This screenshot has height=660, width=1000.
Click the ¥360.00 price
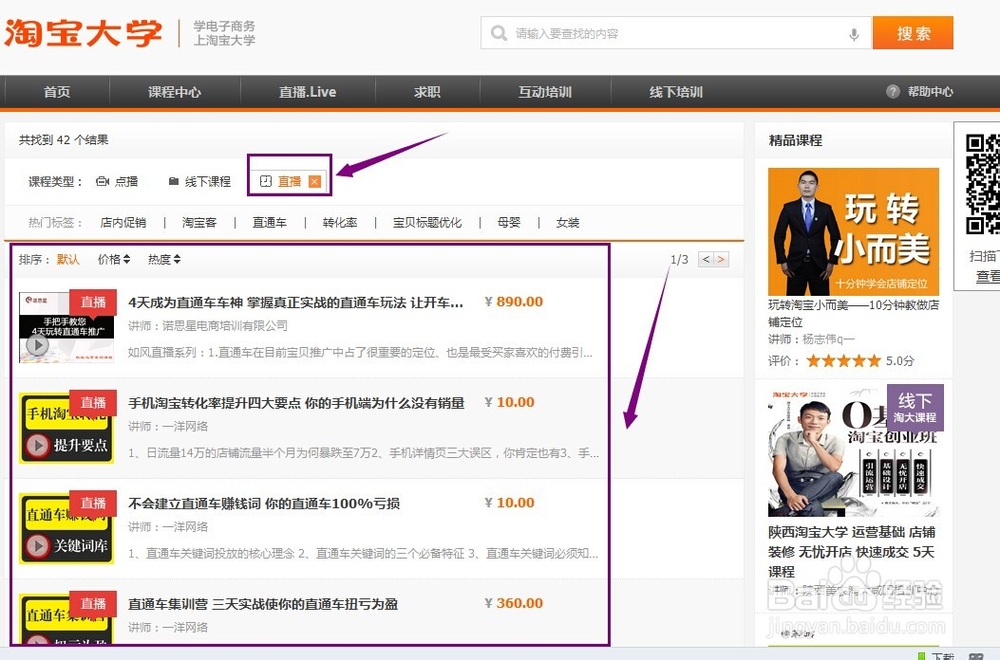(514, 603)
